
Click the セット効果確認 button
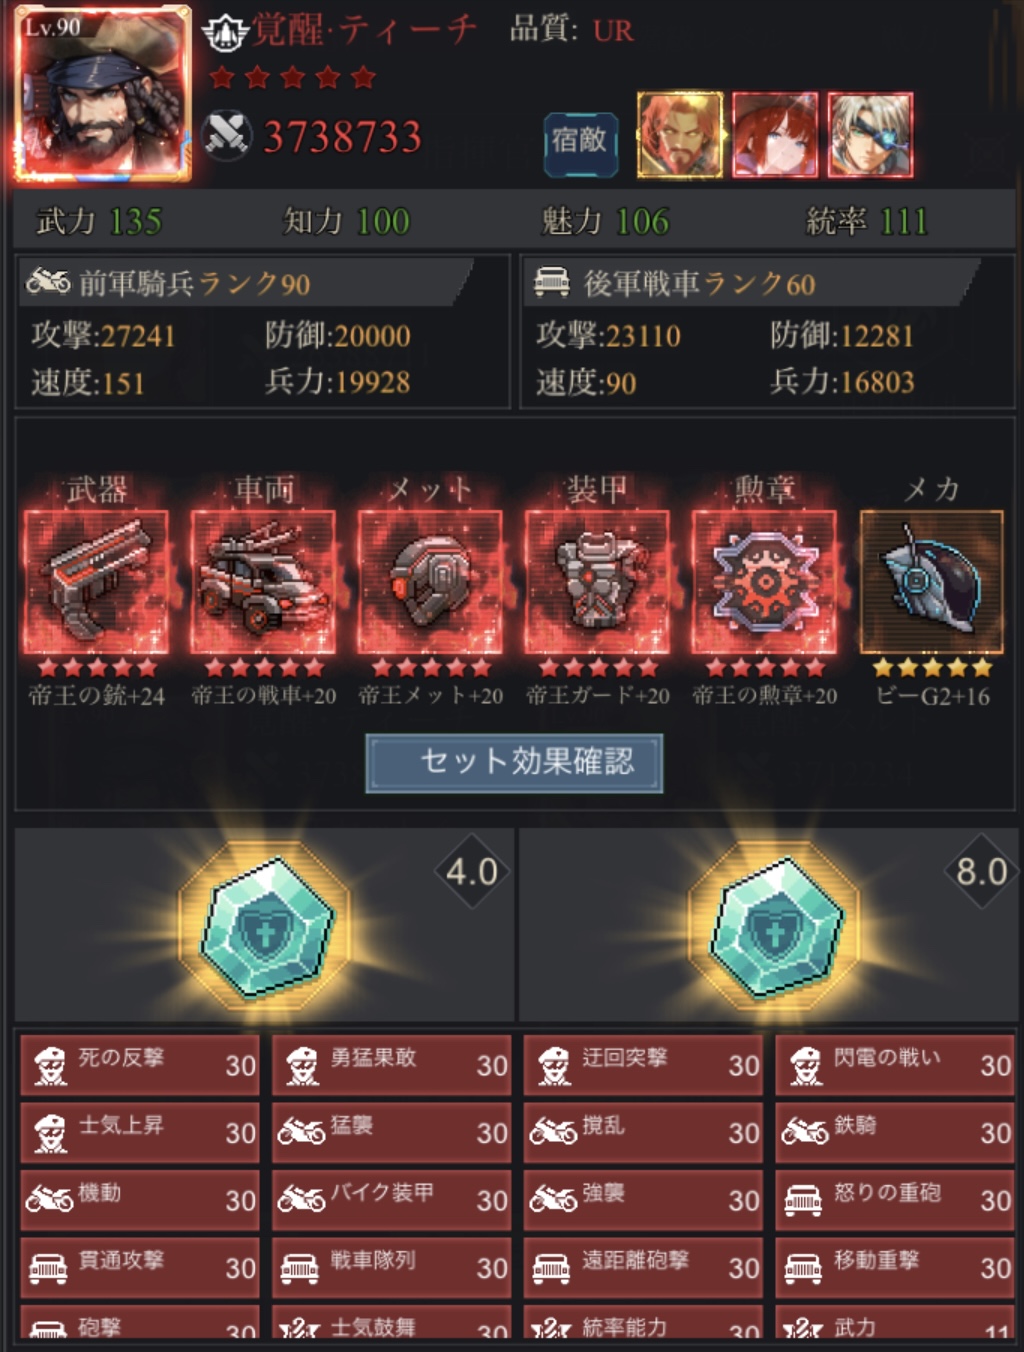click(x=514, y=763)
